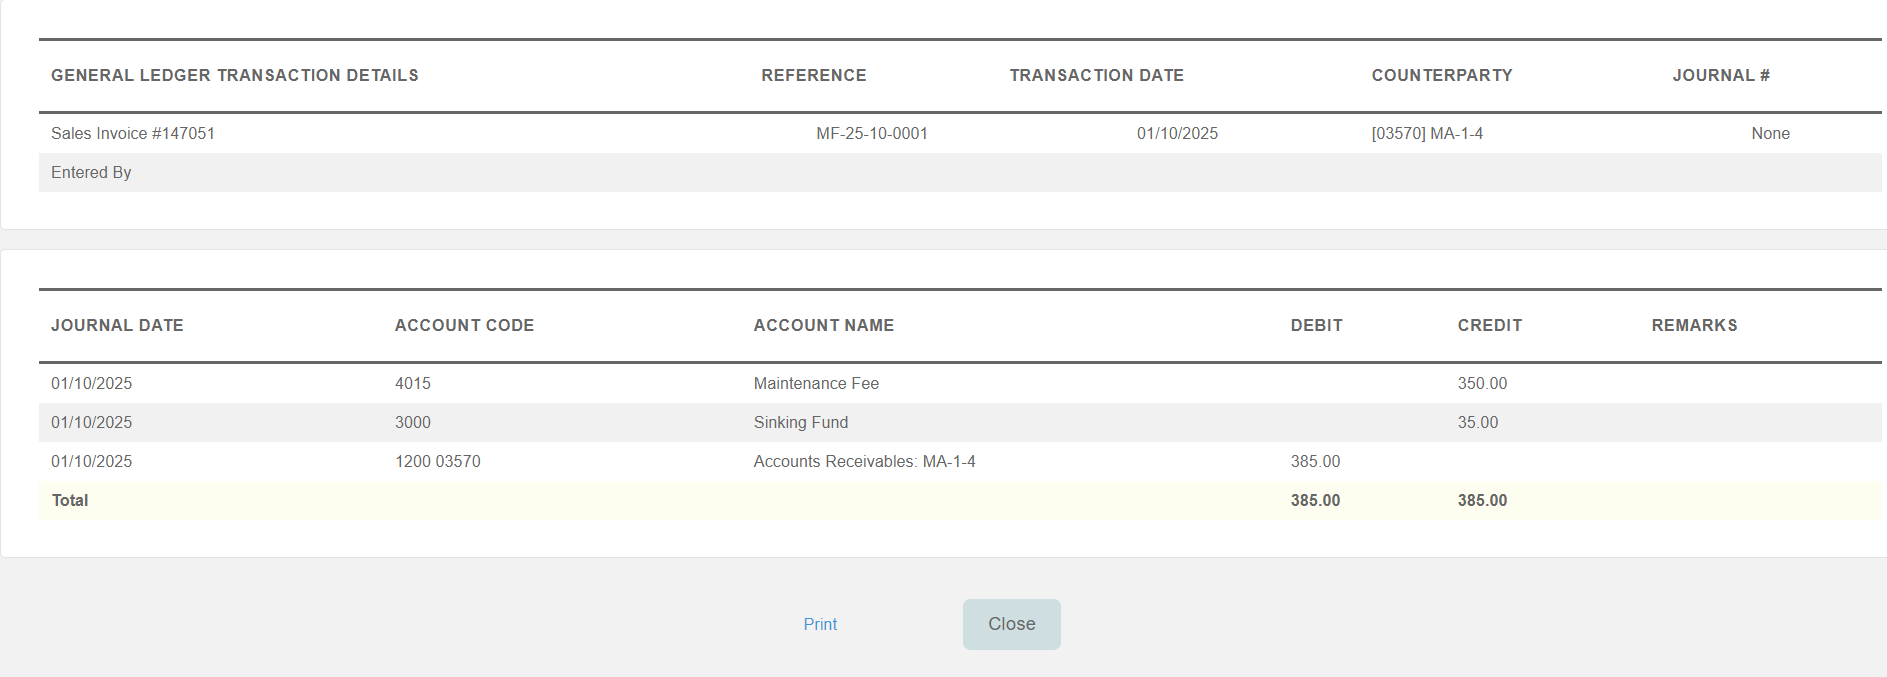Select the Sales Invoice #147051 entry

(x=133, y=134)
